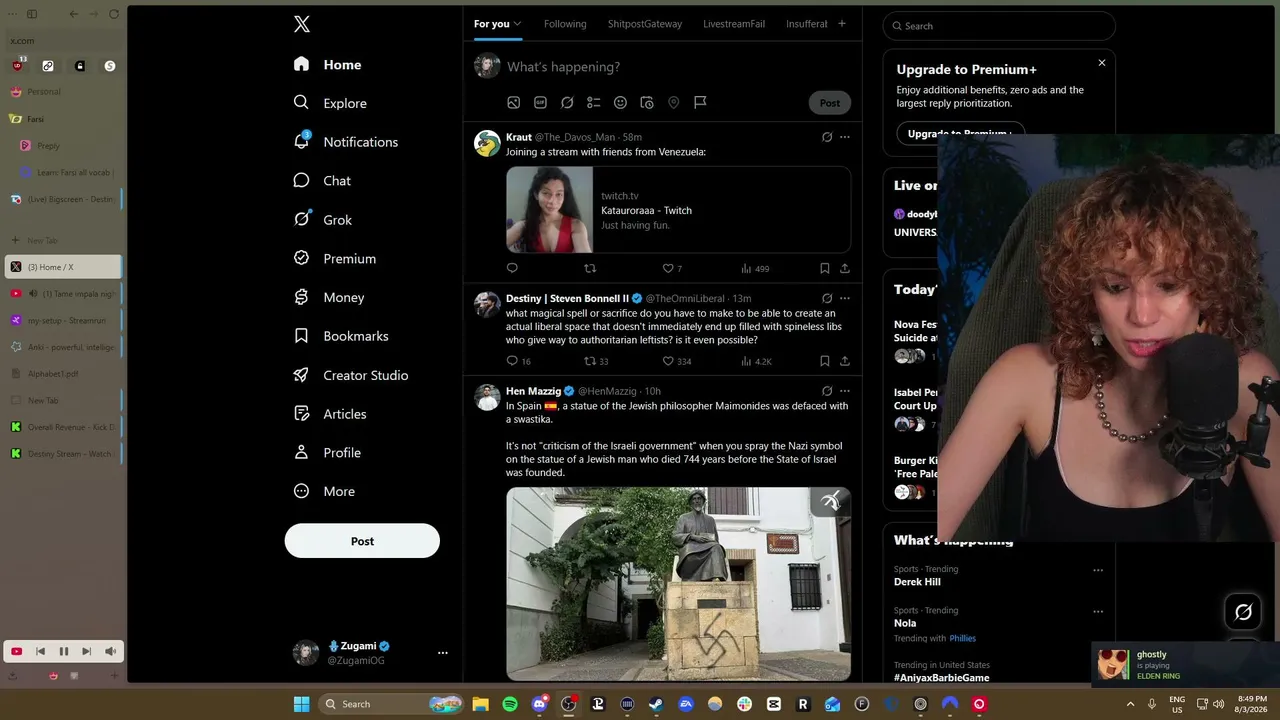This screenshot has height=720, width=1280.
Task: Bookmark Destiny's post
Action: click(824, 361)
